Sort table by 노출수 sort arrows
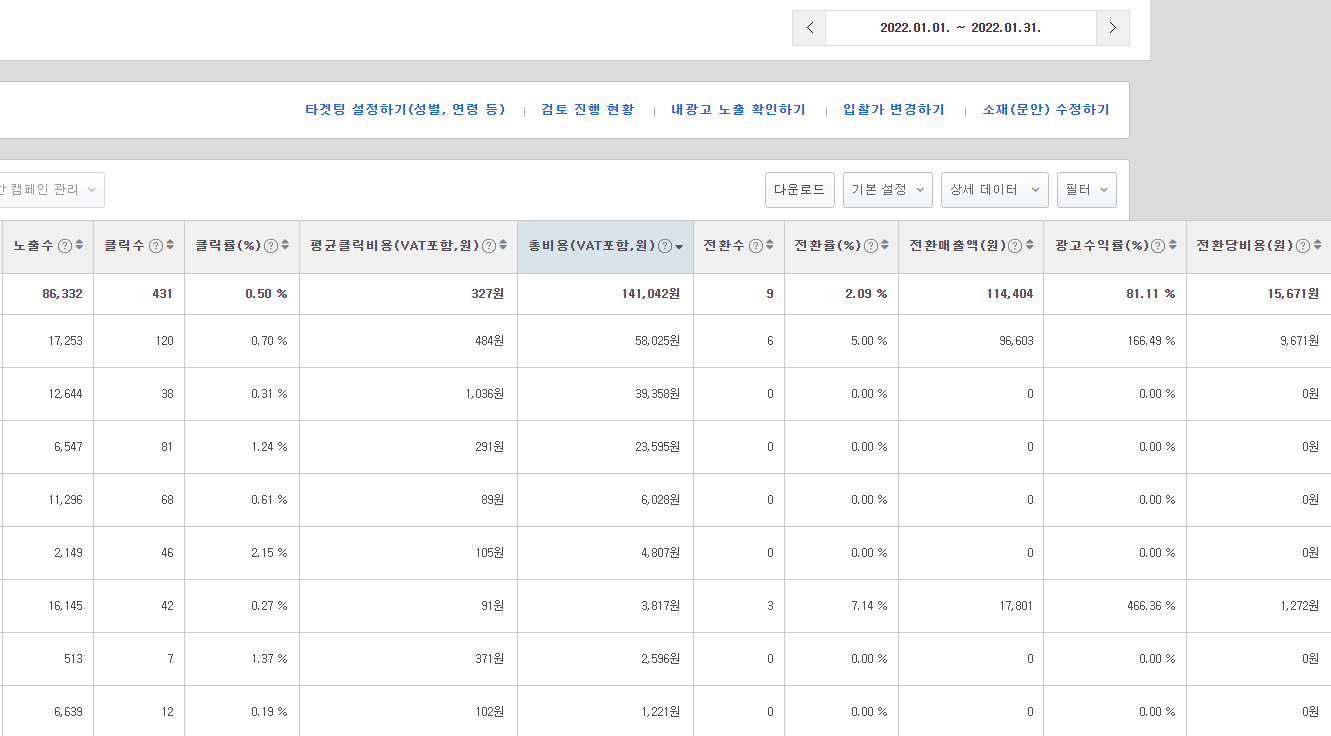 (x=80, y=246)
